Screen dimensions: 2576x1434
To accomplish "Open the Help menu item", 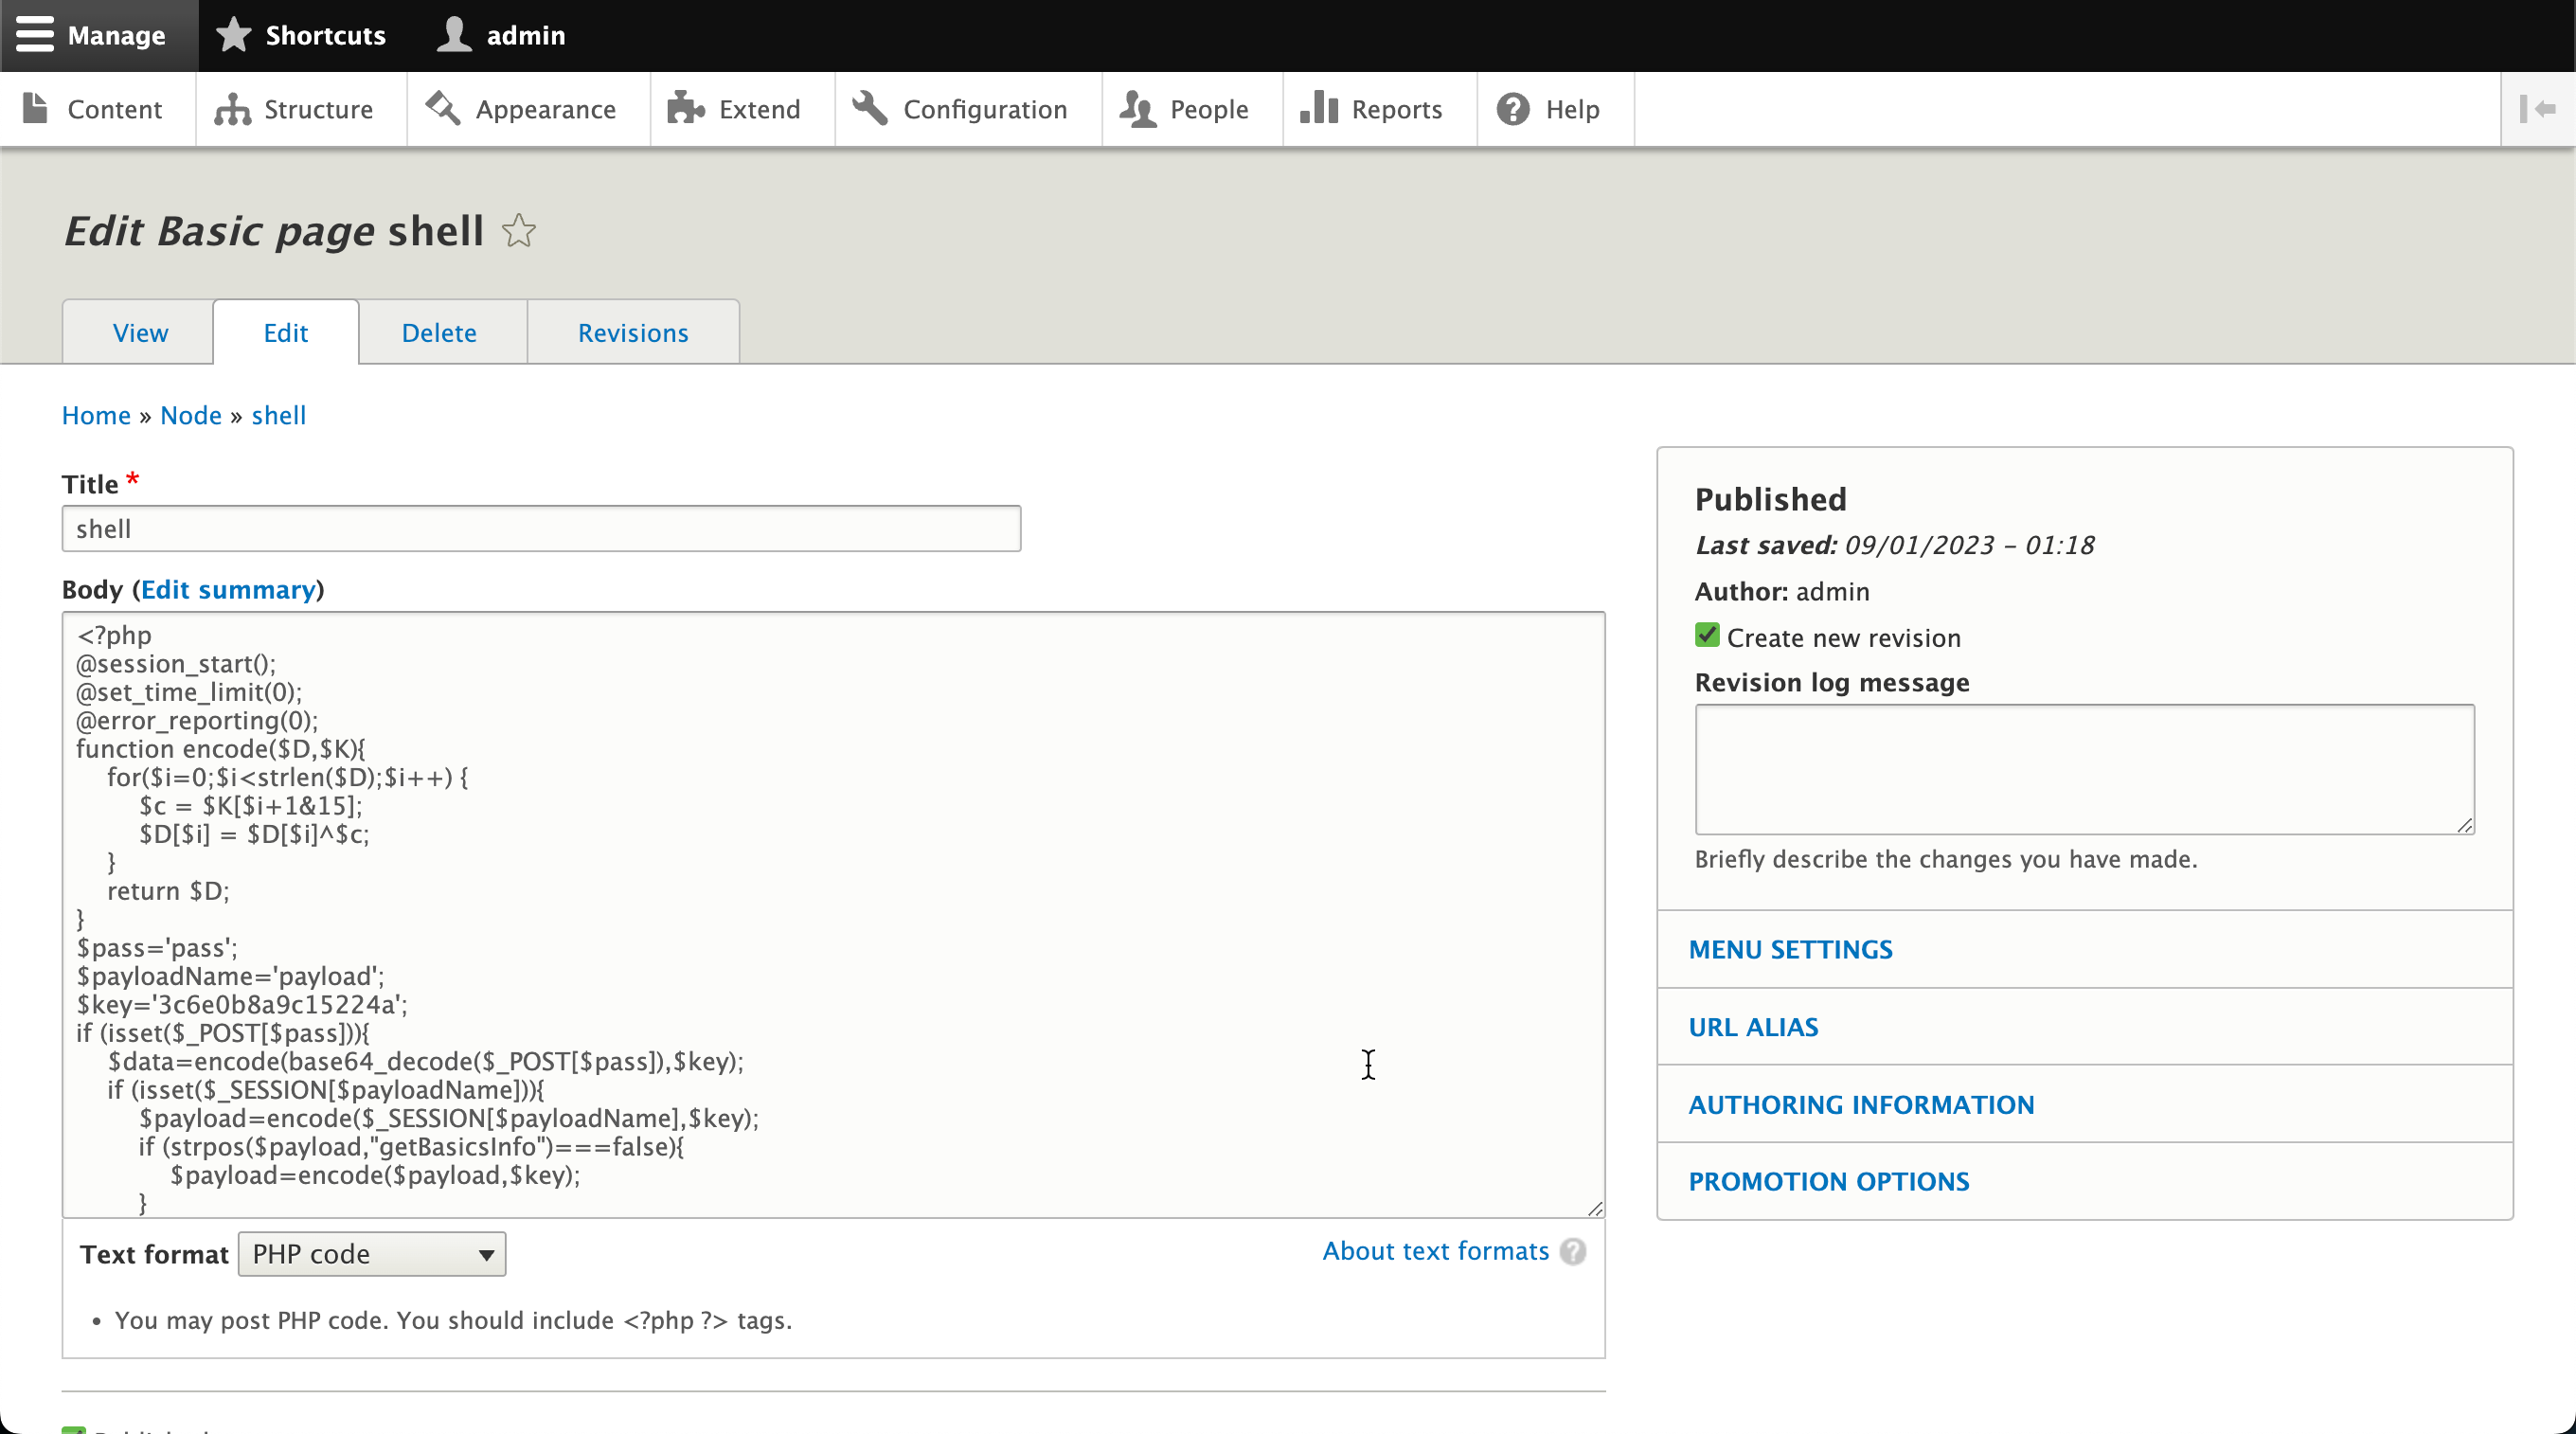I will point(1556,109).
